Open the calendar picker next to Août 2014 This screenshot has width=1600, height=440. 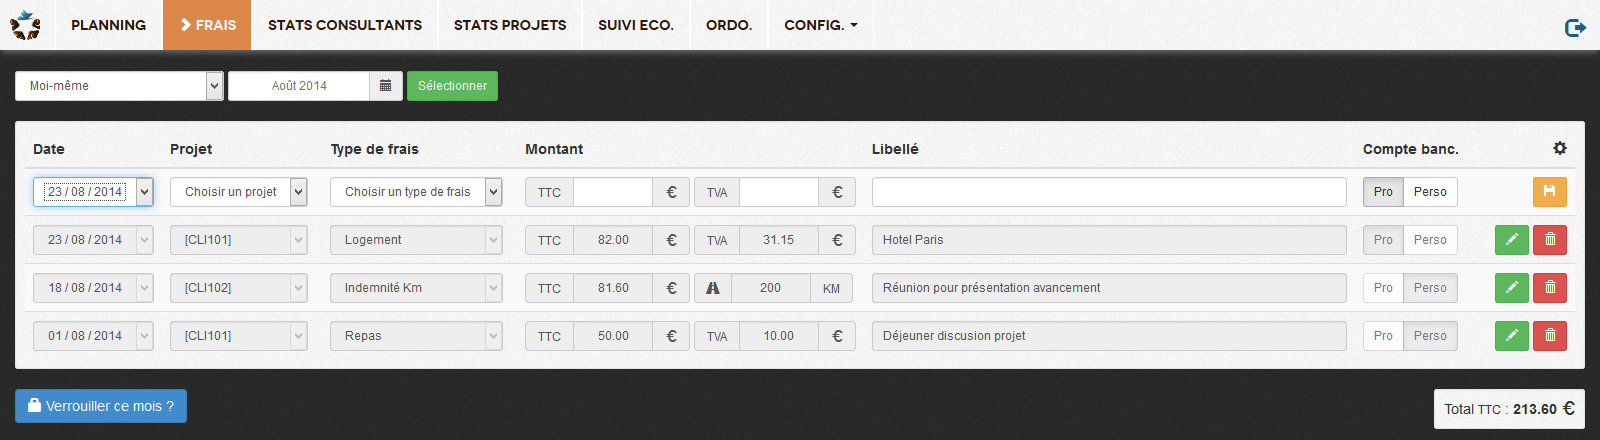click(x=386, y=86)
